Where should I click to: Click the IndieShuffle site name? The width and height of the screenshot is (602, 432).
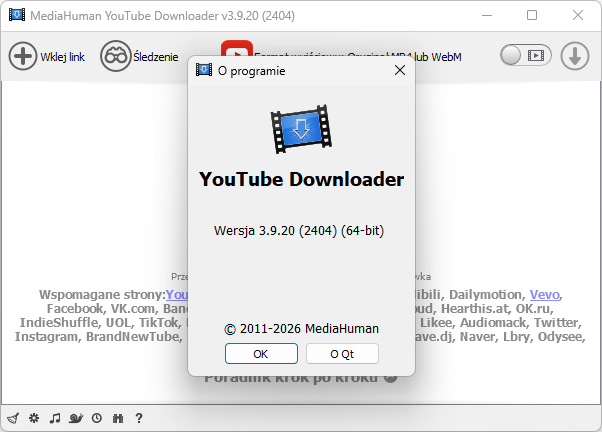pos(60,323)
